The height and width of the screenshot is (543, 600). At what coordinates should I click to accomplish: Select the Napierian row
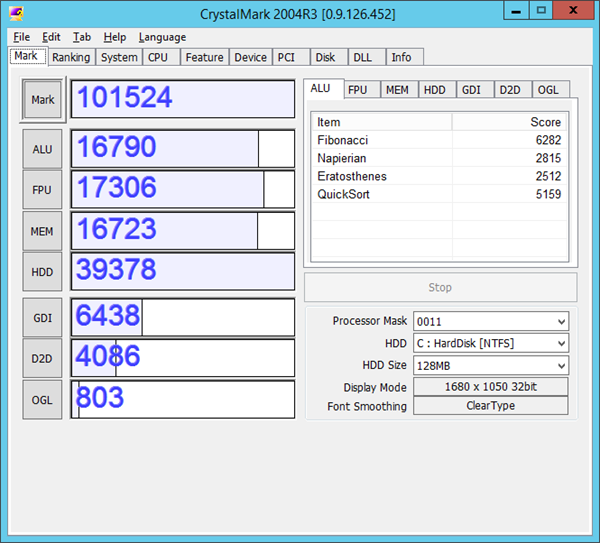click(439, 158)
